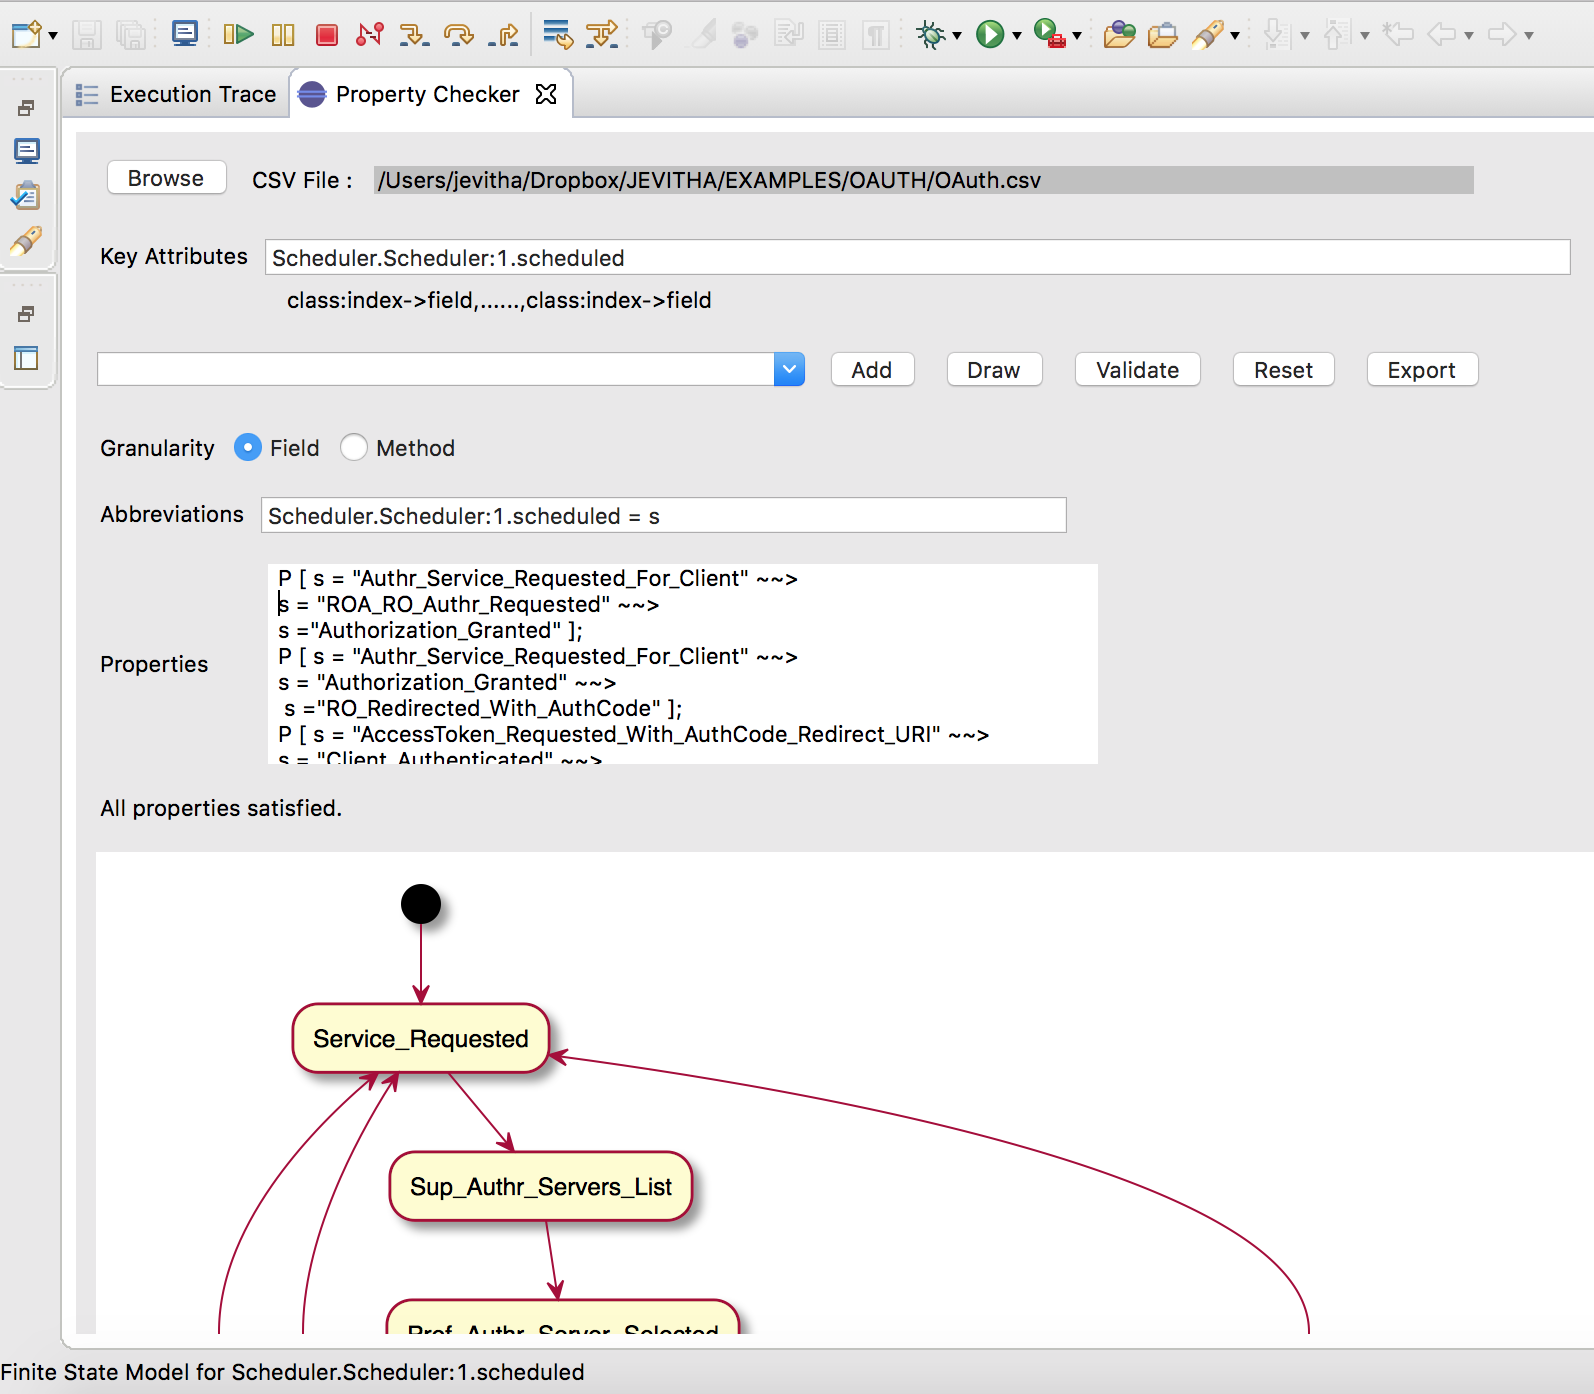Switch to the Execution Trace tab
The image size is (1594, 1394).
click(x=177, y=94)
